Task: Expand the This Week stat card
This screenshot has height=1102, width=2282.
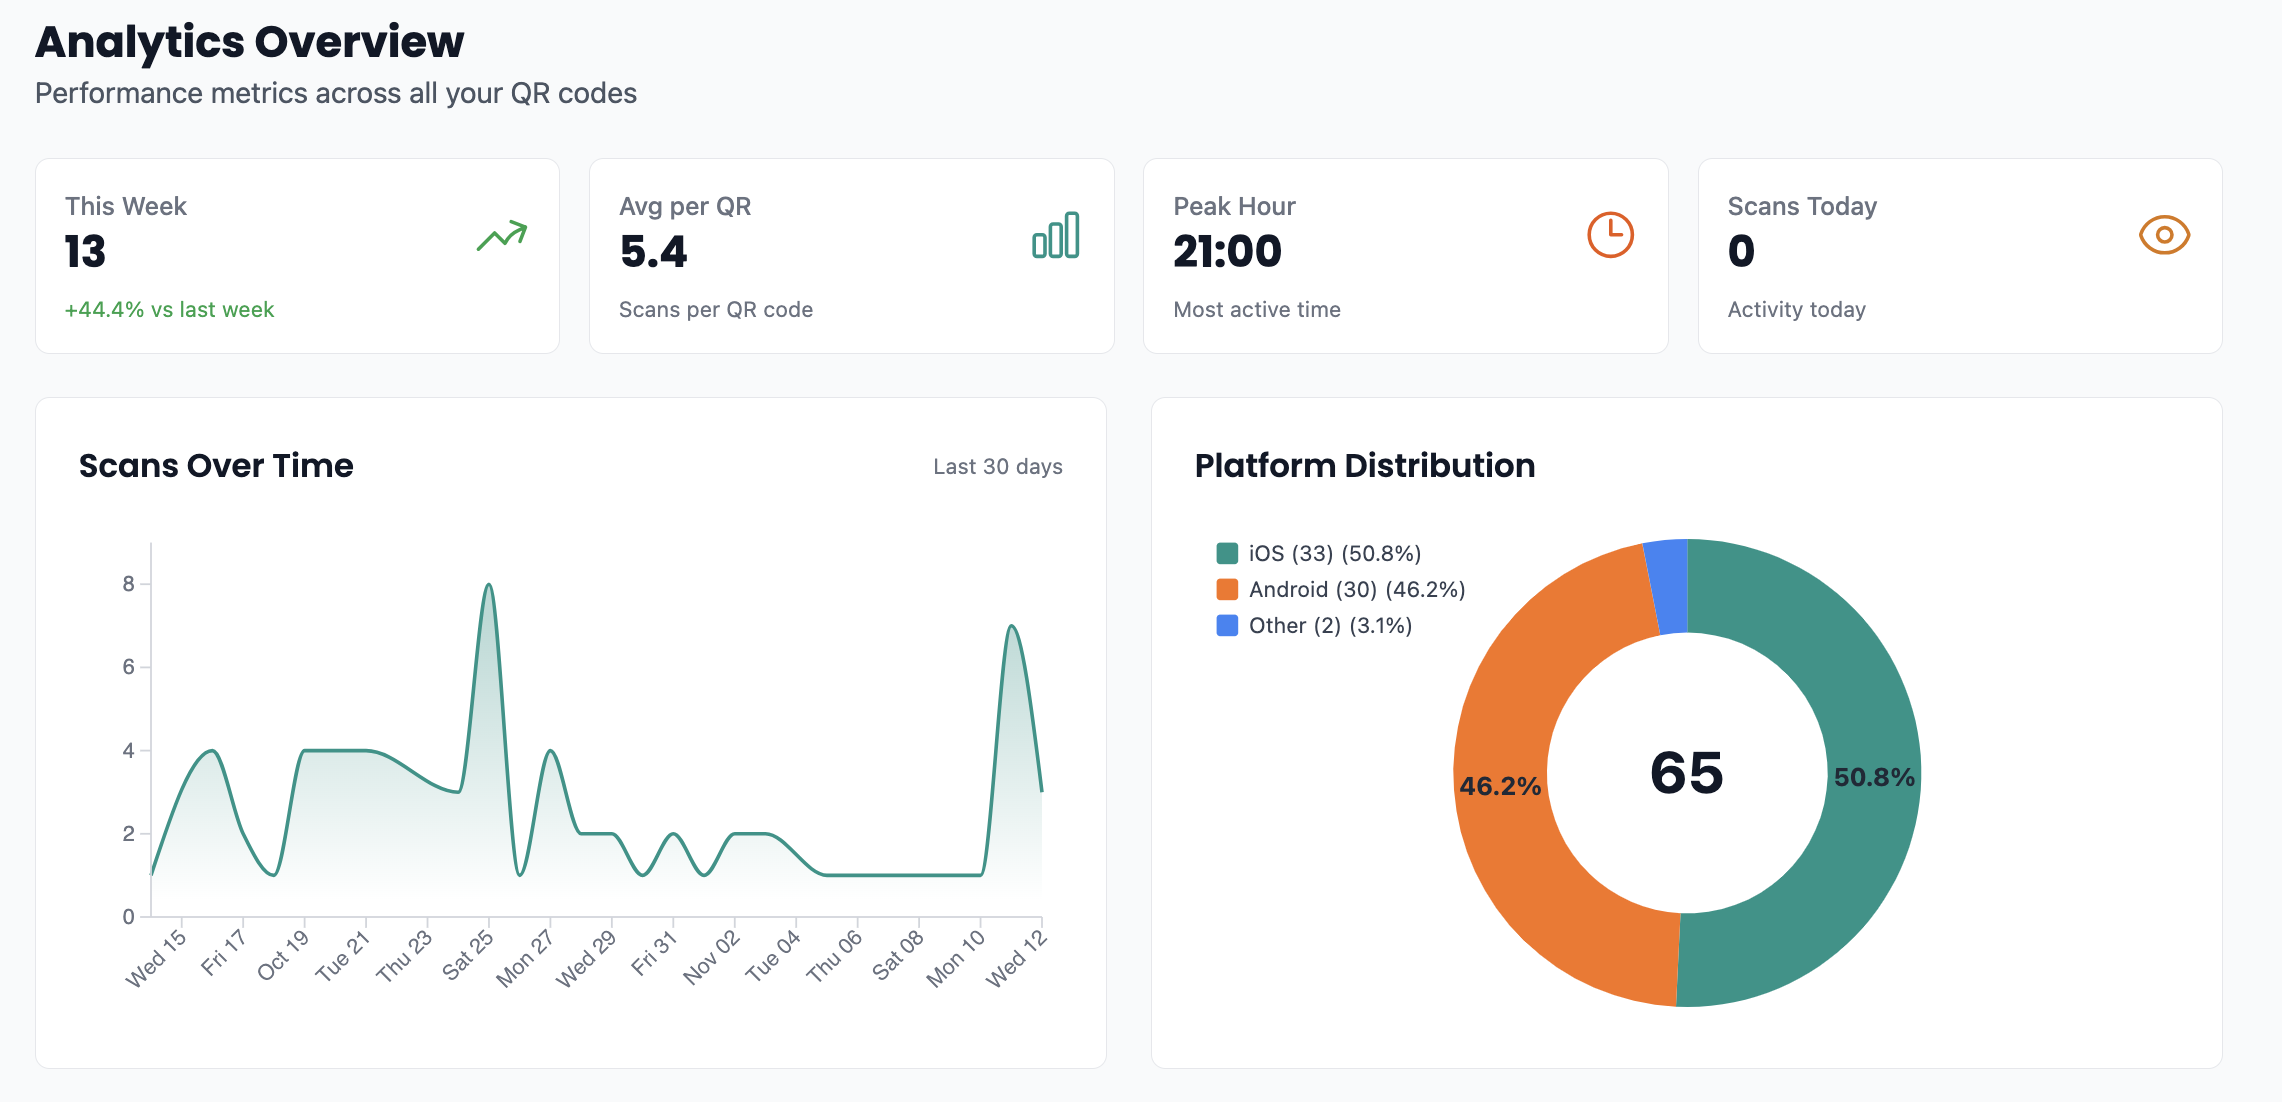Action: [296, 255]
